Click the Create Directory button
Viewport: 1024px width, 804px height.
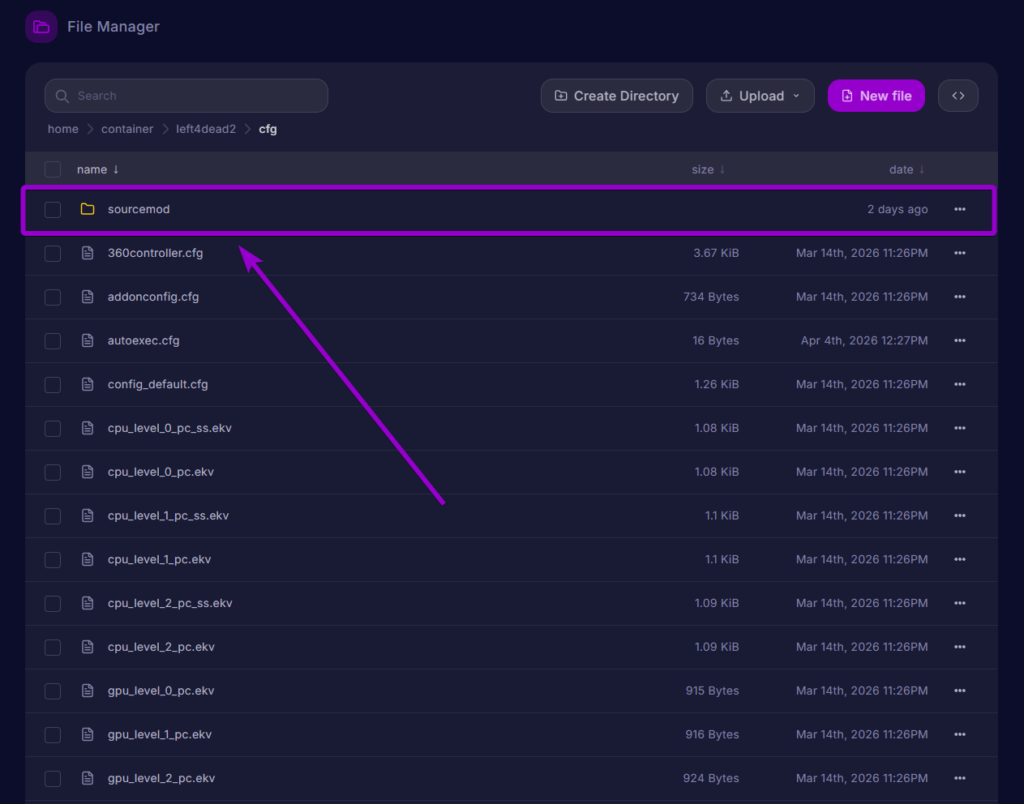(616, 95)
